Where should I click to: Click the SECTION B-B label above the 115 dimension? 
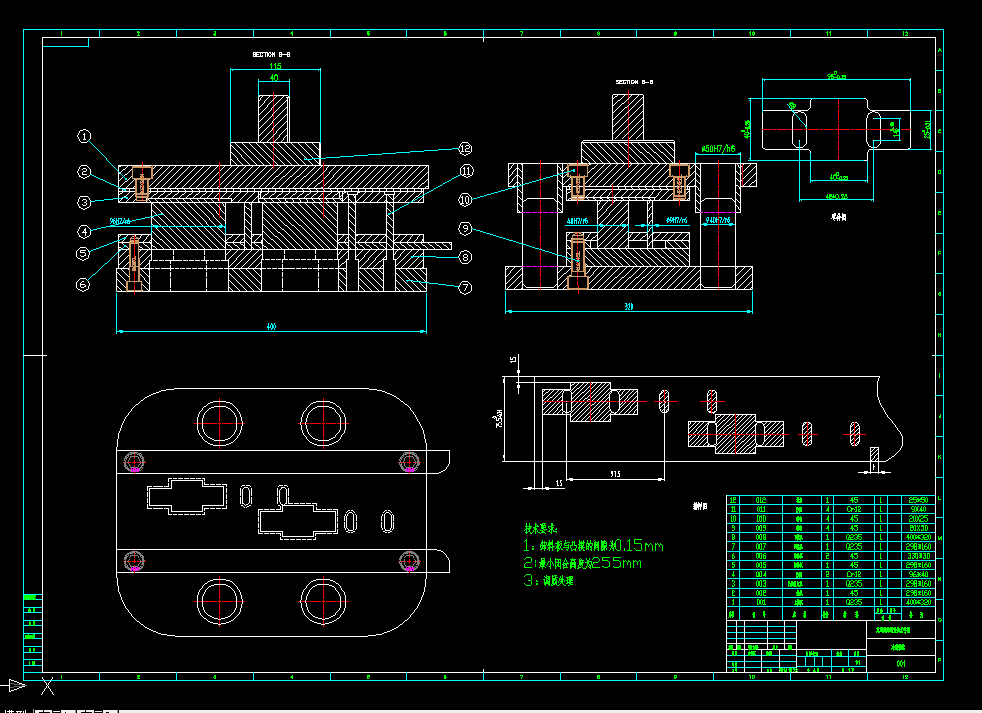pyautogui.click(x=271, y=55)
